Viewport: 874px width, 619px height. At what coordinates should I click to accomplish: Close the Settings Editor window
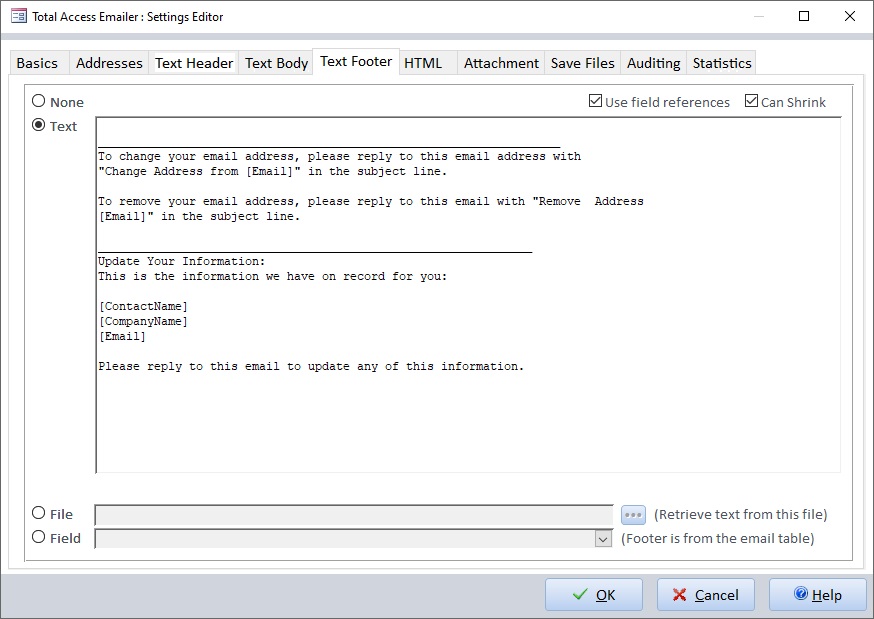[x=849, y=16]
